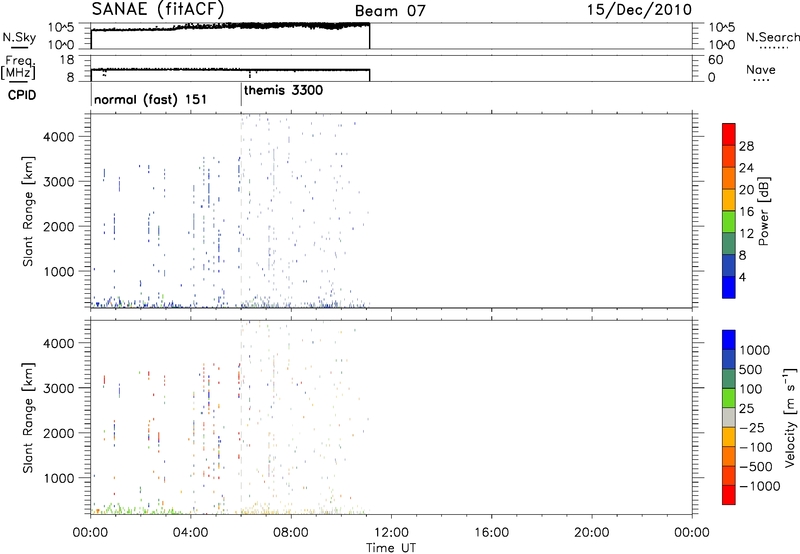The height and width of the screenshot is (554, 800).
Task: Click the blue top swatch of the Velocity colorbar
Action: 729,340
